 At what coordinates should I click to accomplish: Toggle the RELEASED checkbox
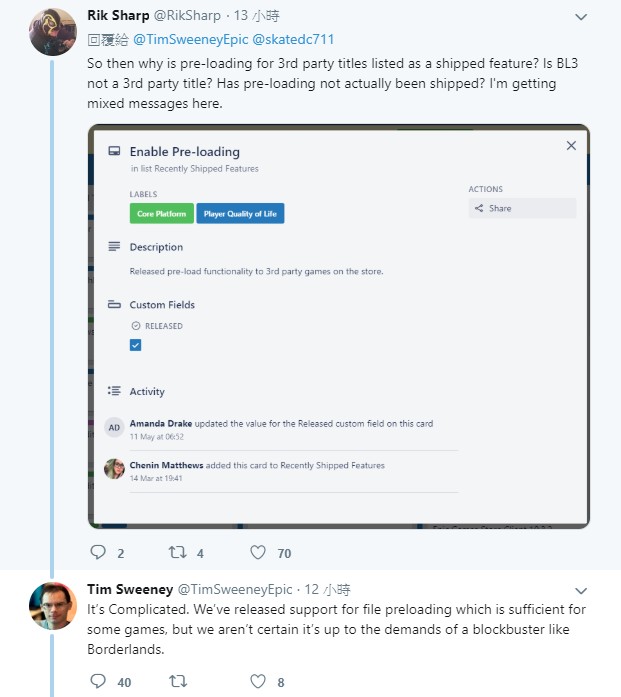[136, 345]
